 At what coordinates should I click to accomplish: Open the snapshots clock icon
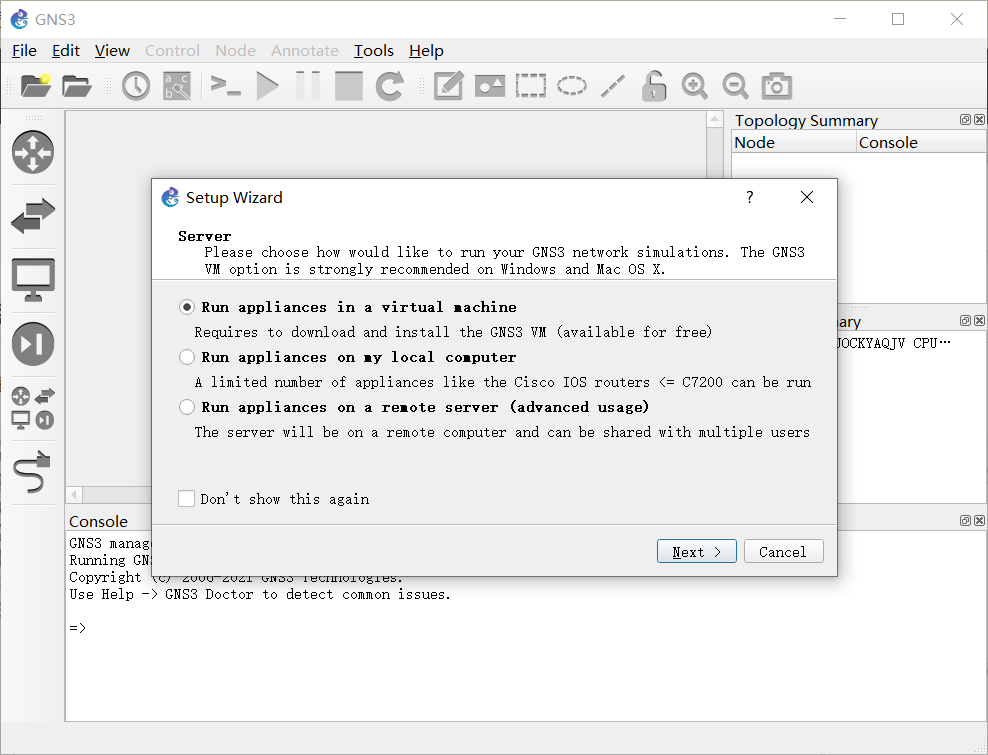pyautogui.click(x=135, y=86)
